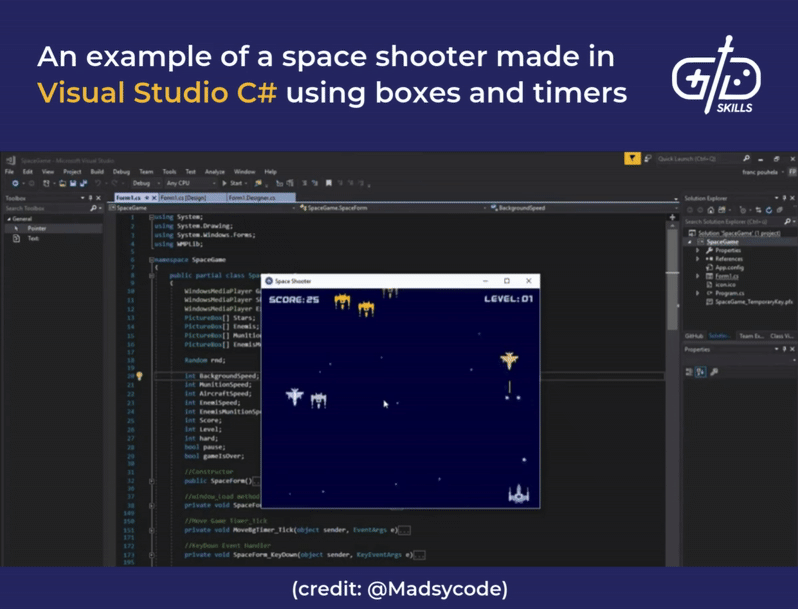Switch to the Team Explorer panel tab
798x609 pixels.
point(751,336)
